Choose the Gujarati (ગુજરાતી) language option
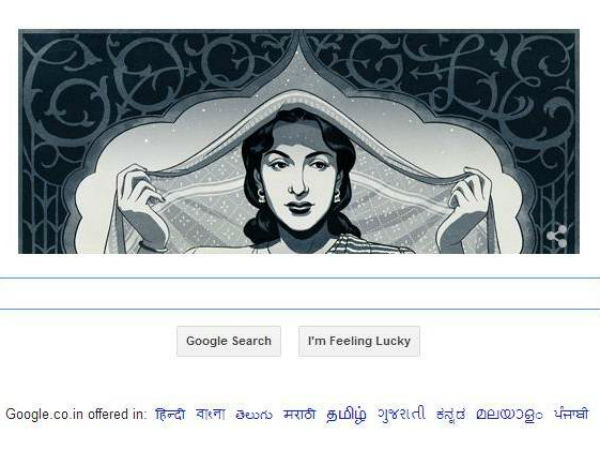This screenshot has height=450, width=600. point(401,414)
